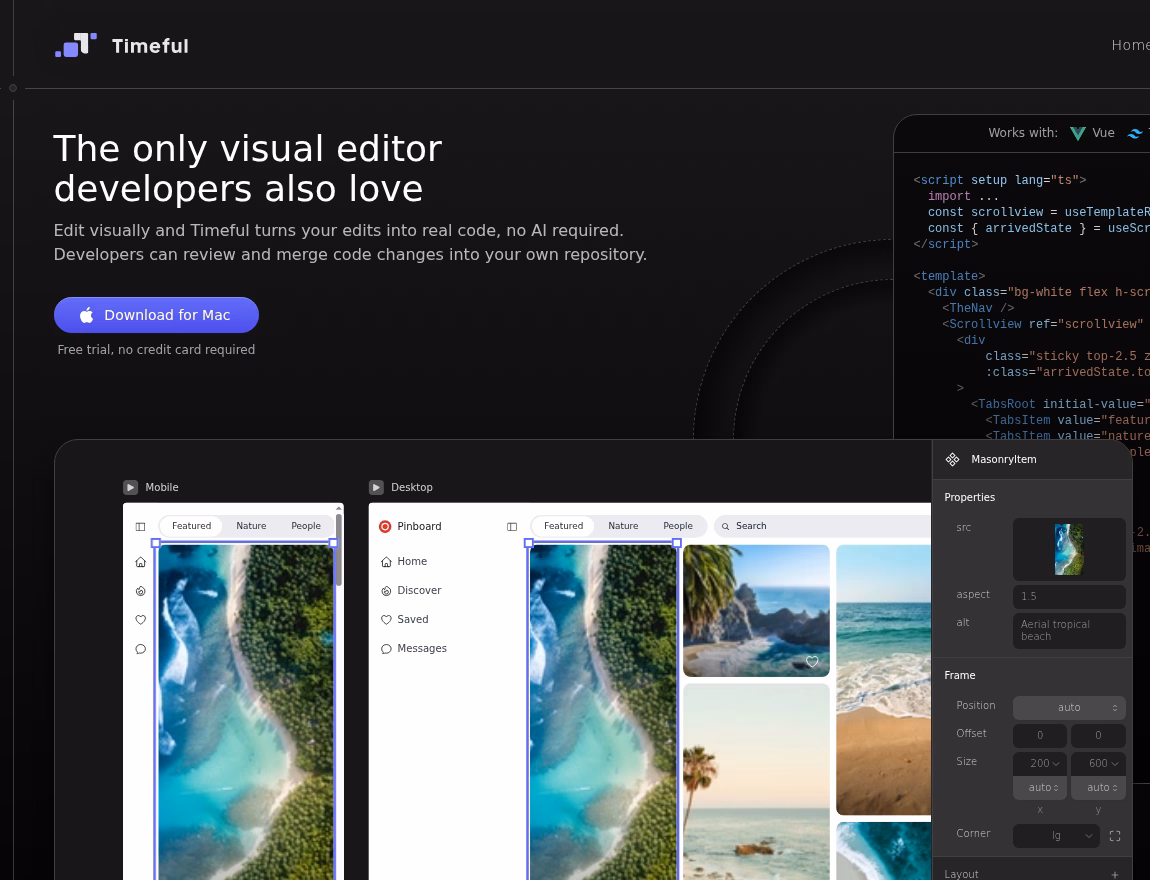Open the Corner lg dropdown
Screen dimensions: 1150x880
[1056, 836]
